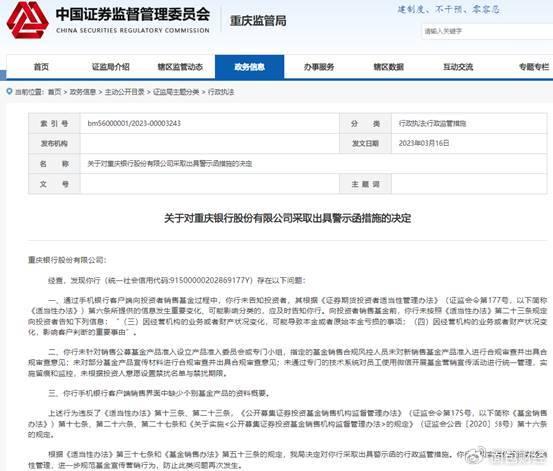Open the 办事服务 navigation tab

(319, 67)
